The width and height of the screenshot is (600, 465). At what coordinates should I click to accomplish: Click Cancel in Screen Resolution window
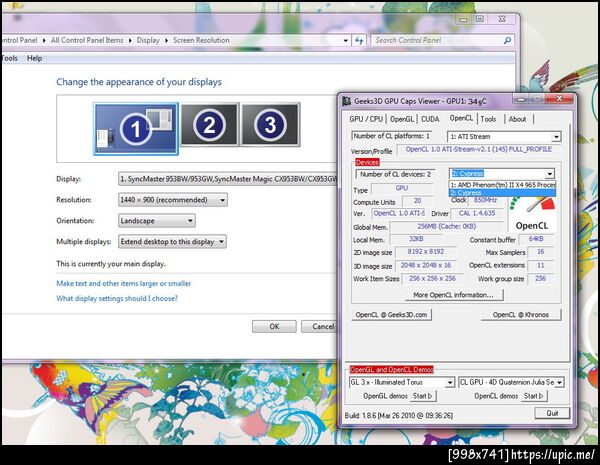[320, 326]
